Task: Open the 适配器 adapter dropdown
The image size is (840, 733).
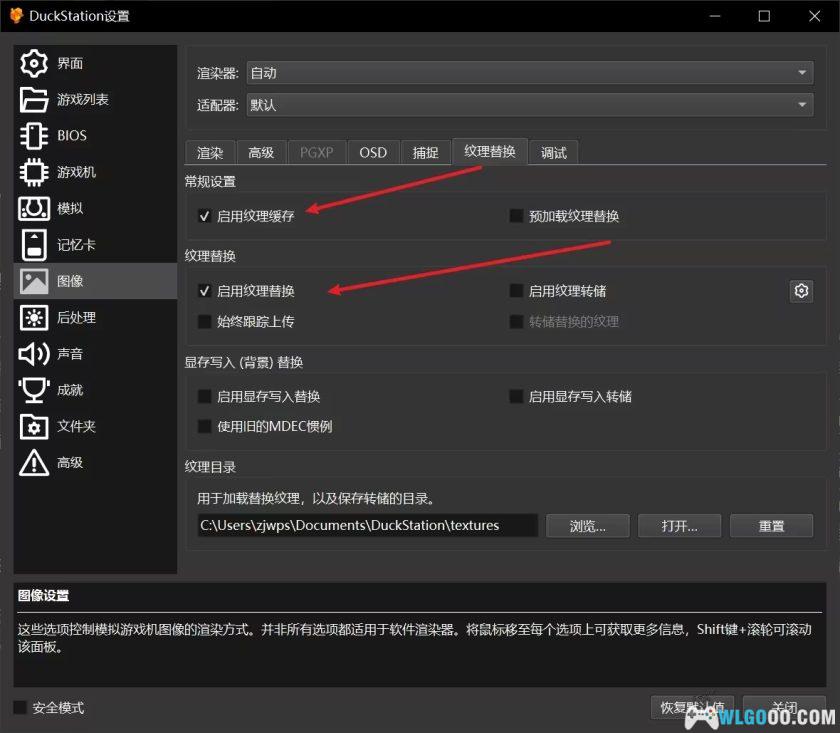Action: click(x=530, y=104)
